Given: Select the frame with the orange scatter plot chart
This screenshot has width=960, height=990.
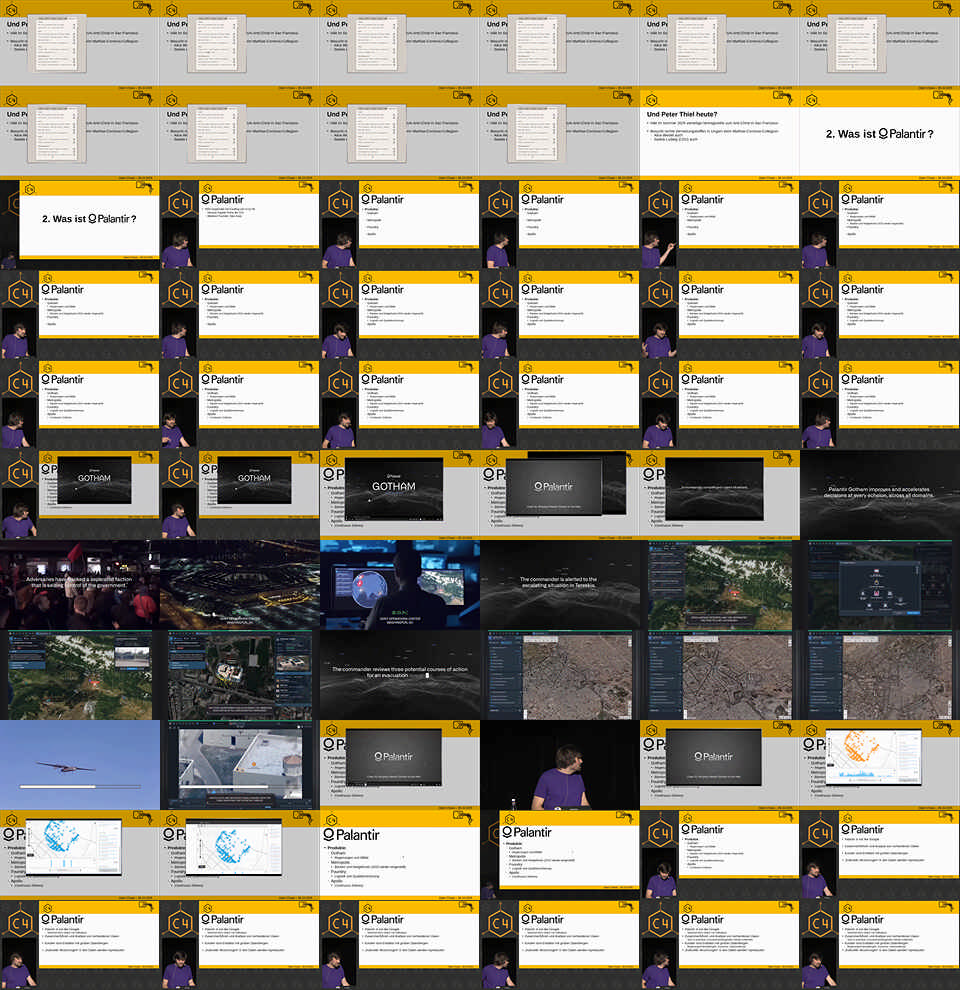Looking at the screenshot, I should point(879,764).
